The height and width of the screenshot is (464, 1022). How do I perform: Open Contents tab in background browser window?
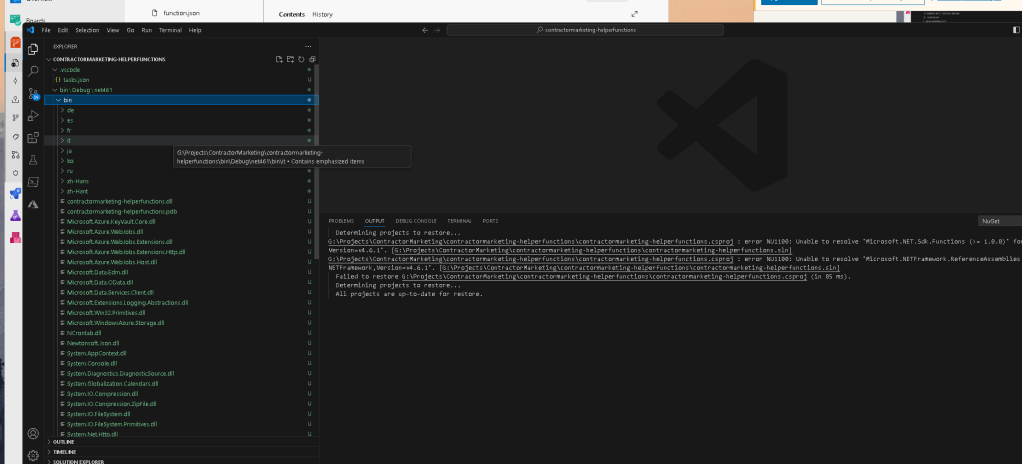291,14
